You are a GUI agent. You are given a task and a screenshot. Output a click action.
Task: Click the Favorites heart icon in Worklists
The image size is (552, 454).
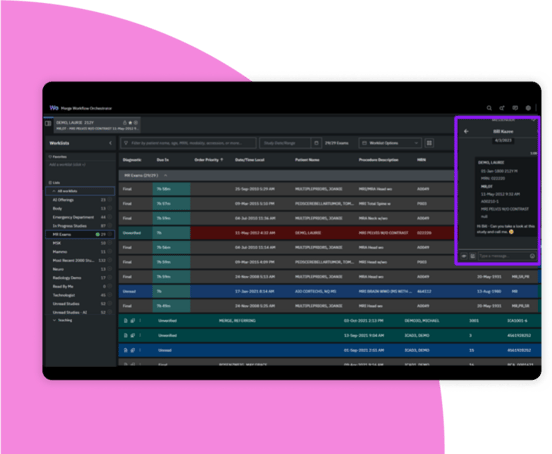[50, 157]
